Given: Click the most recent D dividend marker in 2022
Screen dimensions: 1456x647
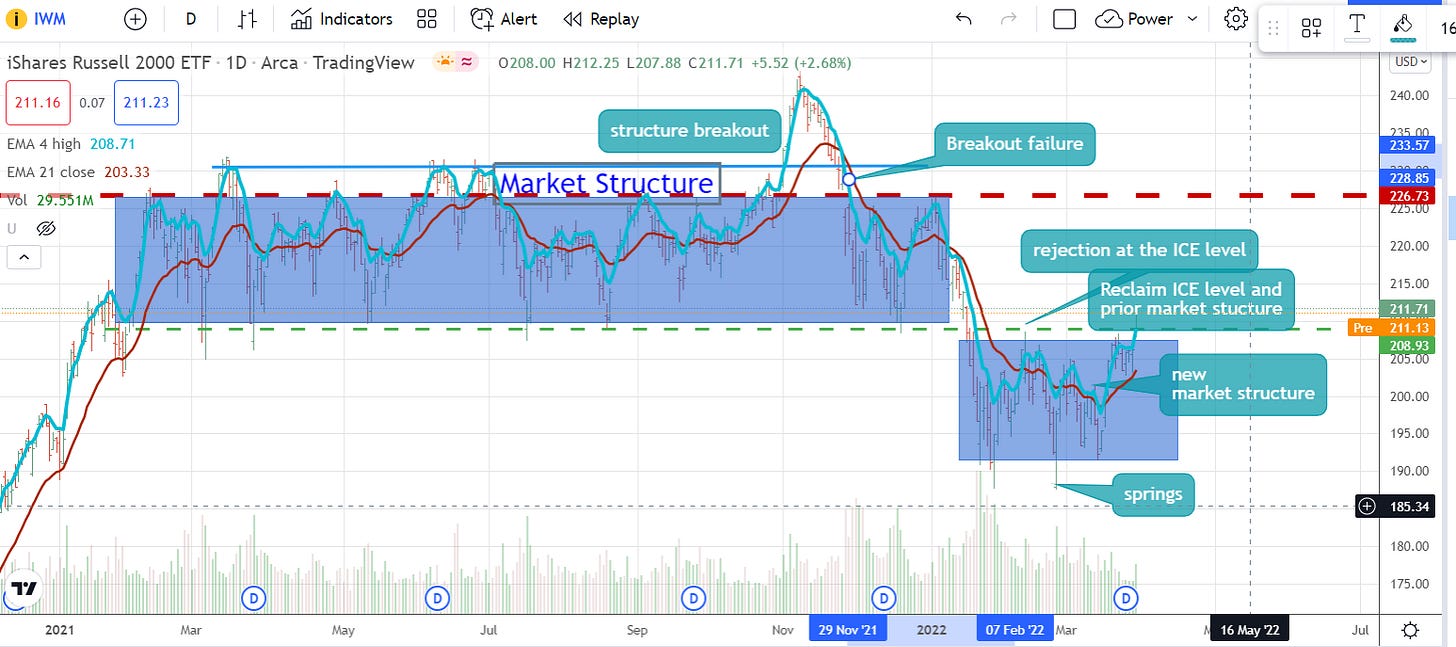Looking at the screenshot, I should click(1127, 598).
